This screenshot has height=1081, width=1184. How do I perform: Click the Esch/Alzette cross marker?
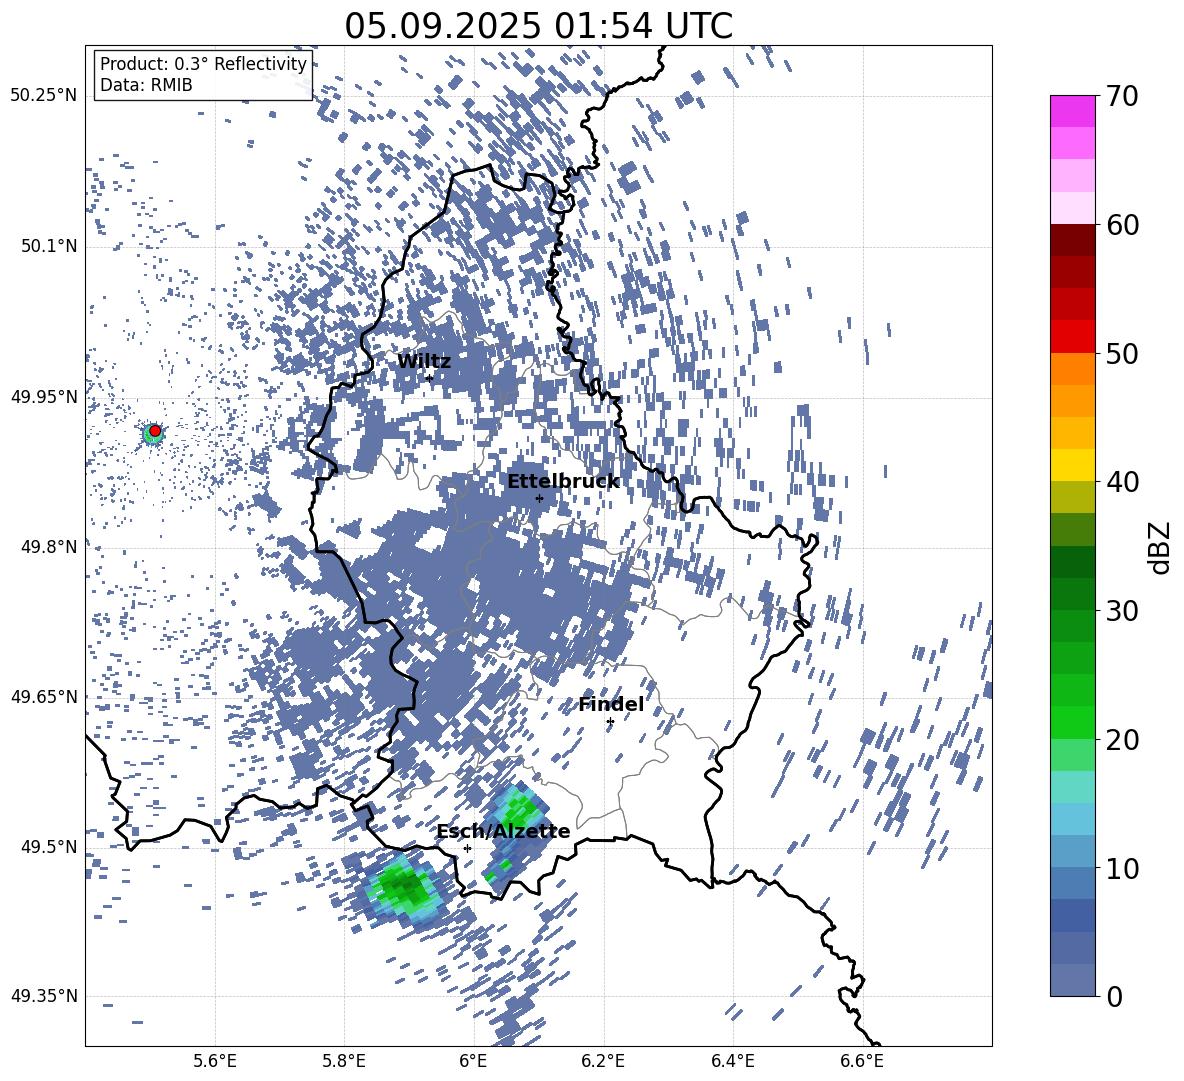pos(467,848)
